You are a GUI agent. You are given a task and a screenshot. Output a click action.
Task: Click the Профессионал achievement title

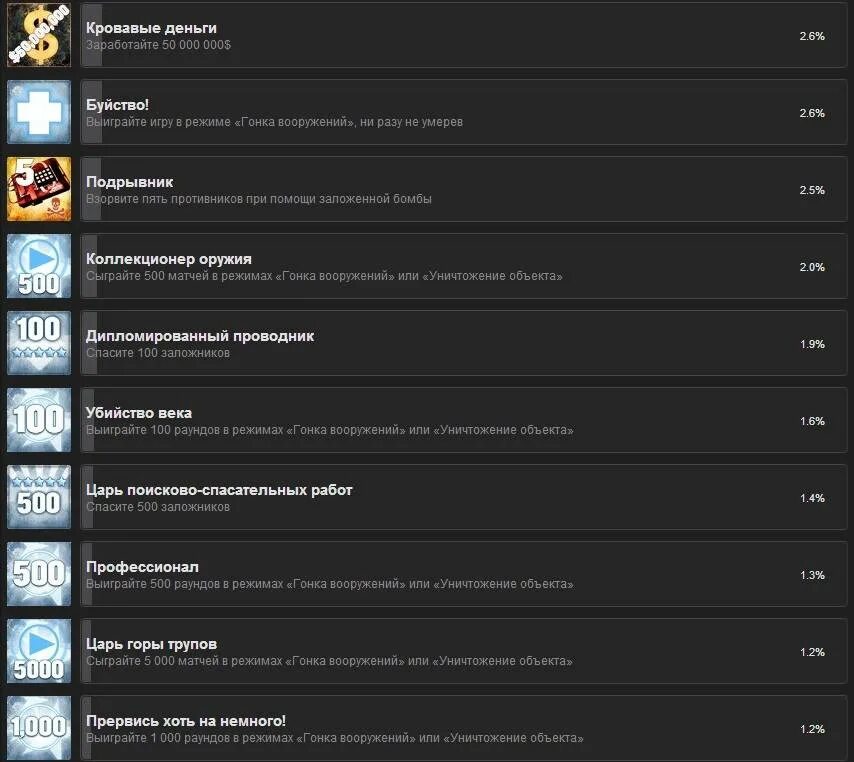coord(142,567)
